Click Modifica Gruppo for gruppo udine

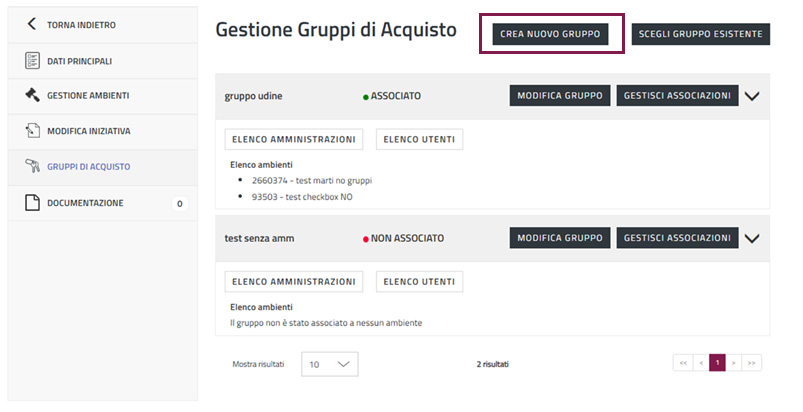point(560,96)
